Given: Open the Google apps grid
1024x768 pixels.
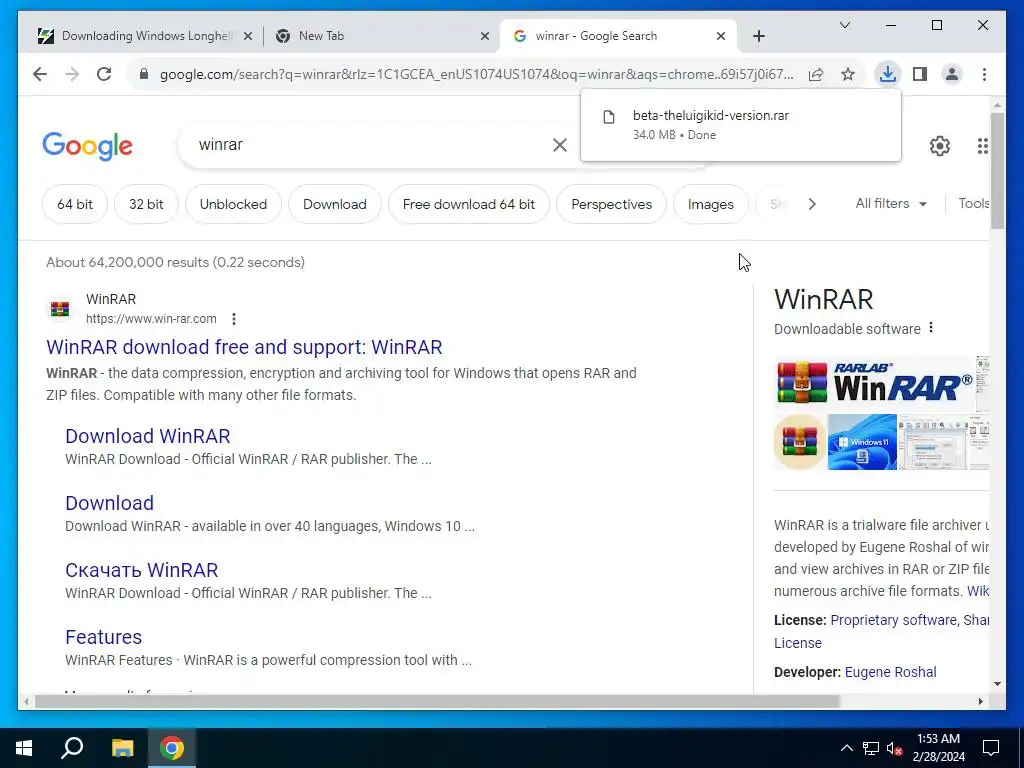Looking at the screenshot, I should (x=982, y=146).
